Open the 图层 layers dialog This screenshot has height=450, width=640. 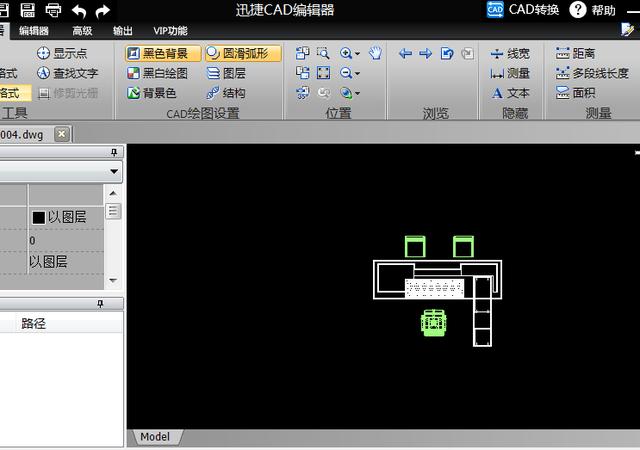(x=226, y=73)
